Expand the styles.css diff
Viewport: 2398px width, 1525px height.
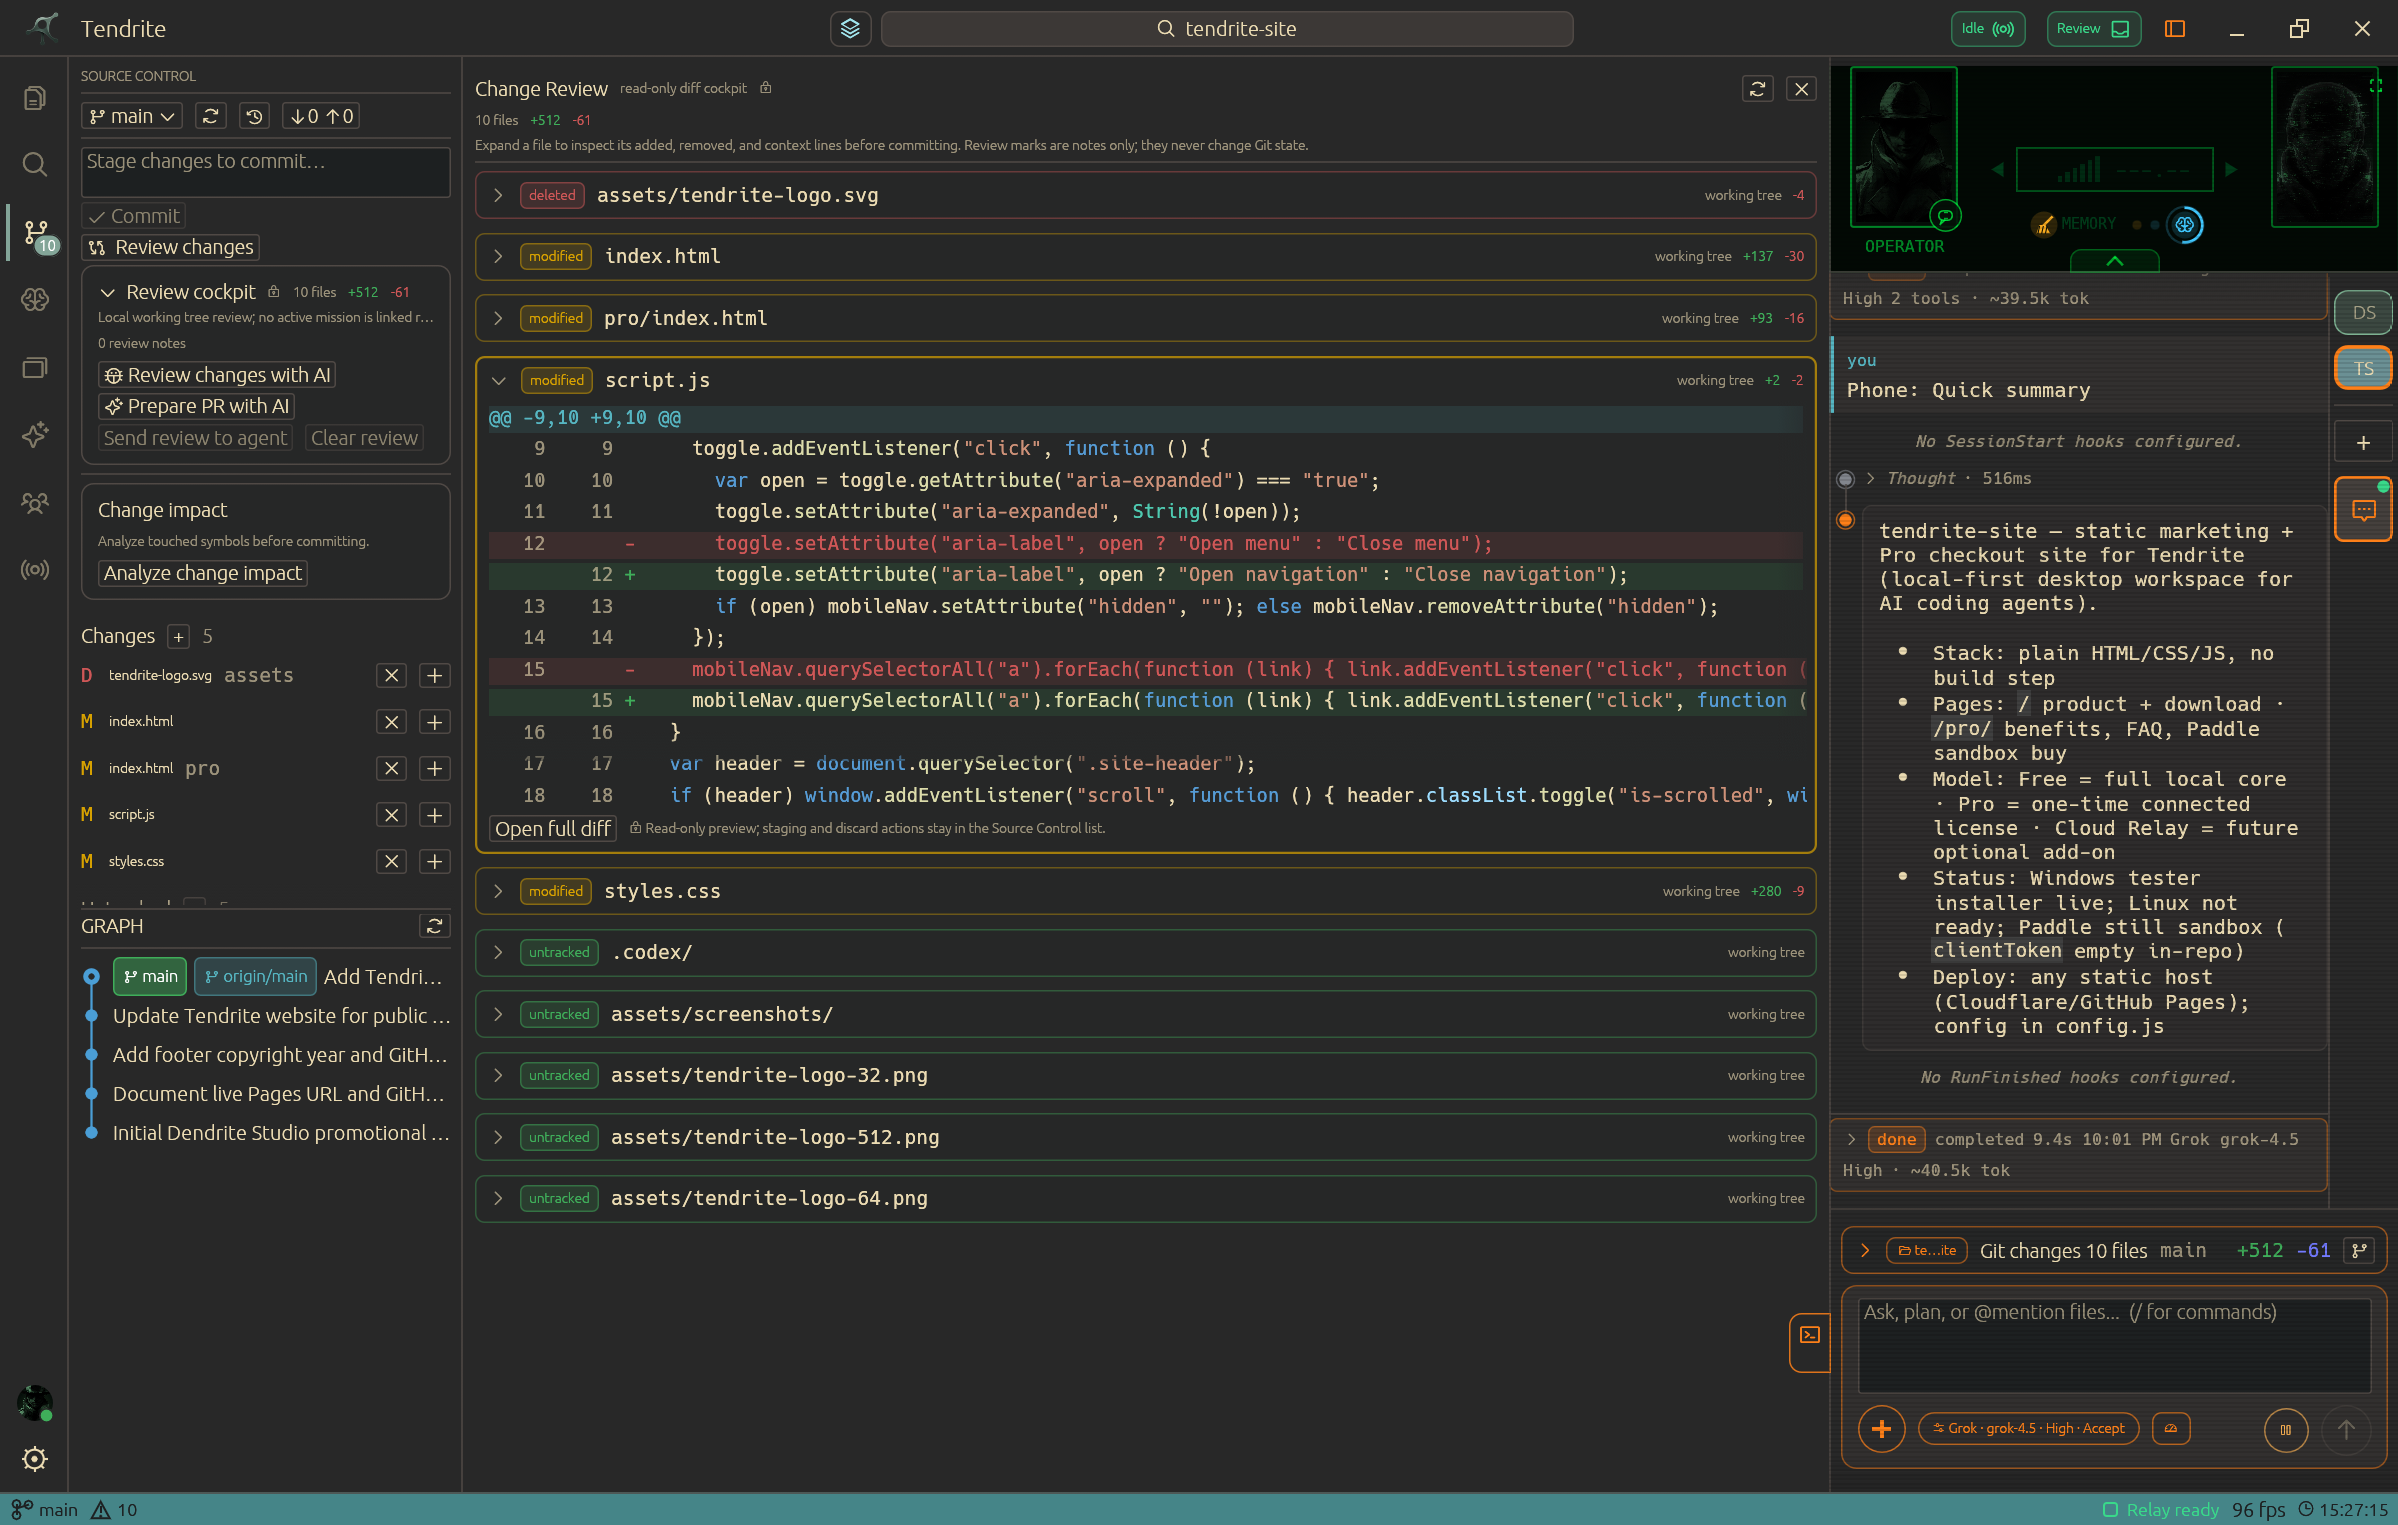point(497,892)
